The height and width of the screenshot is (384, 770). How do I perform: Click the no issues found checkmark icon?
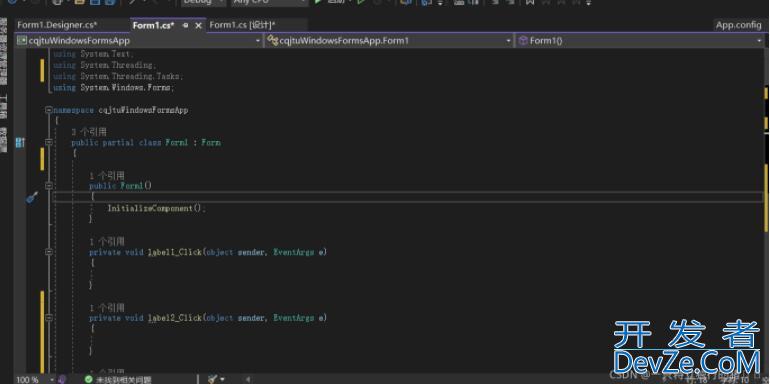coord(88,379)
